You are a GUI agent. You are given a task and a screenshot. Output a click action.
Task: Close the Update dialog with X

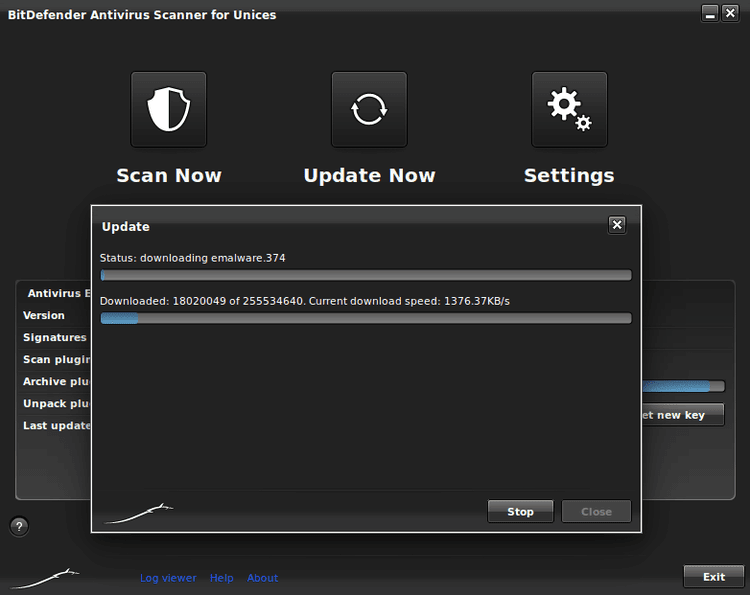pos(617,224)
